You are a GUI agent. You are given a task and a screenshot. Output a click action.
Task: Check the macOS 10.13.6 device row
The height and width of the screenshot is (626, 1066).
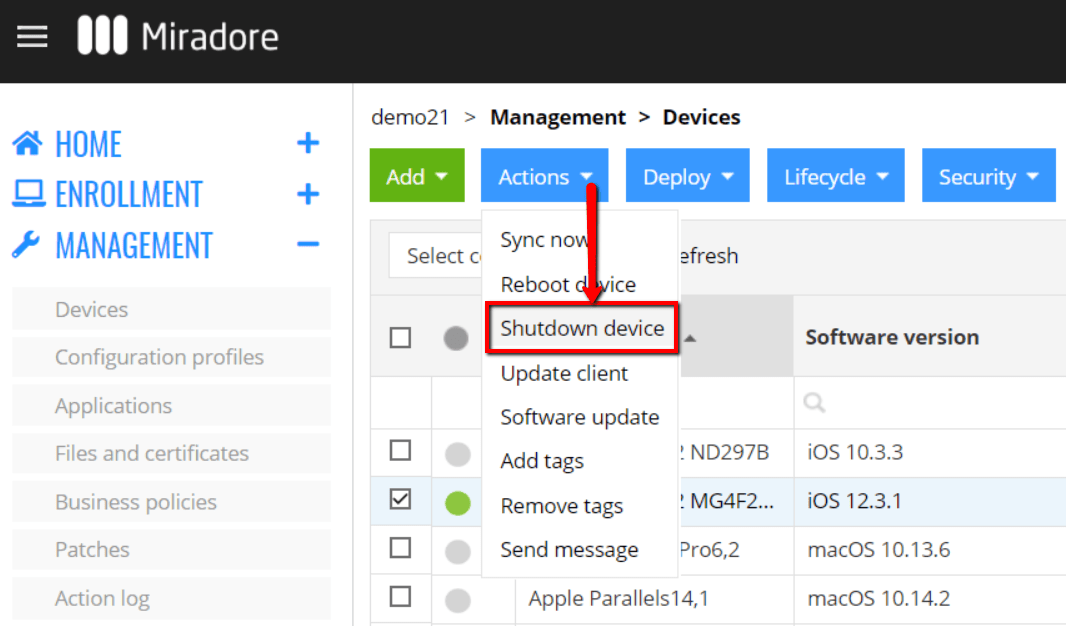point(400,549)
